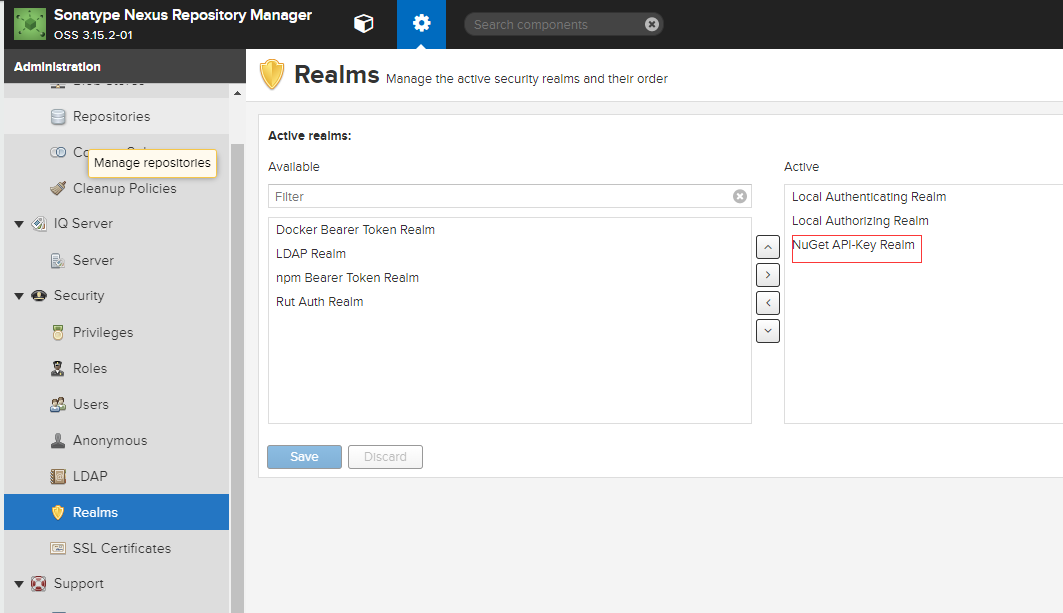Screen dimensions: 1063x613
Task: Click the Server document icon
Action: [x=58, y=260]
